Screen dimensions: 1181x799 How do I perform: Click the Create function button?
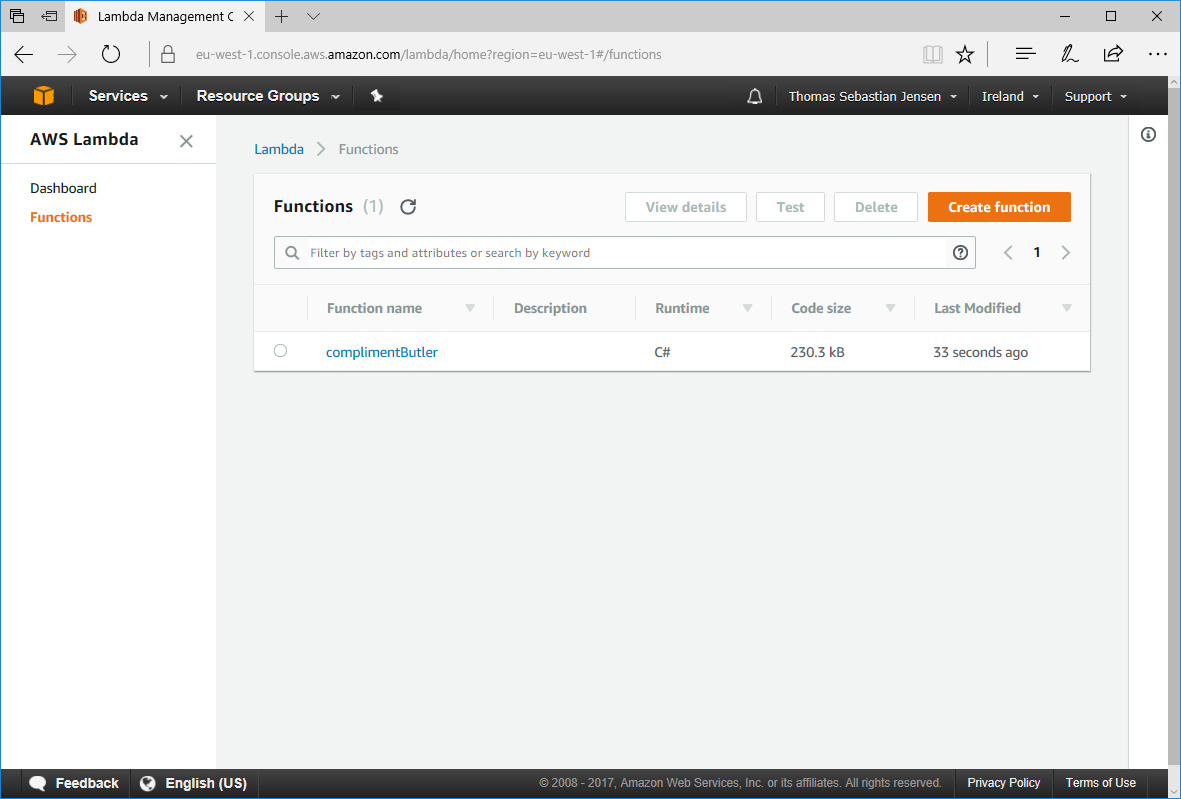[x=998, y=207]
